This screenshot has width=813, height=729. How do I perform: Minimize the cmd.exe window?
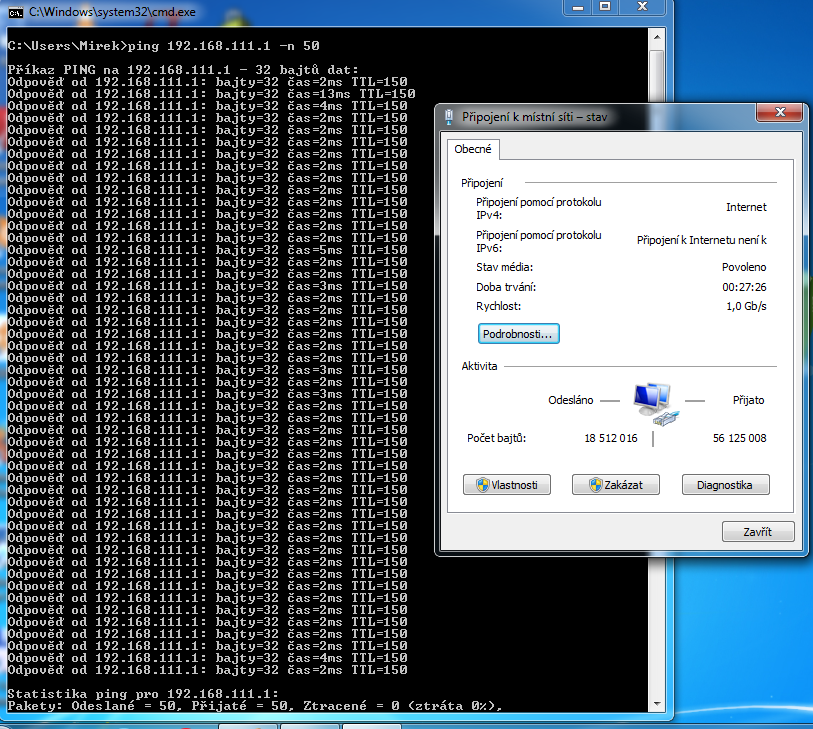coord(576,7)
